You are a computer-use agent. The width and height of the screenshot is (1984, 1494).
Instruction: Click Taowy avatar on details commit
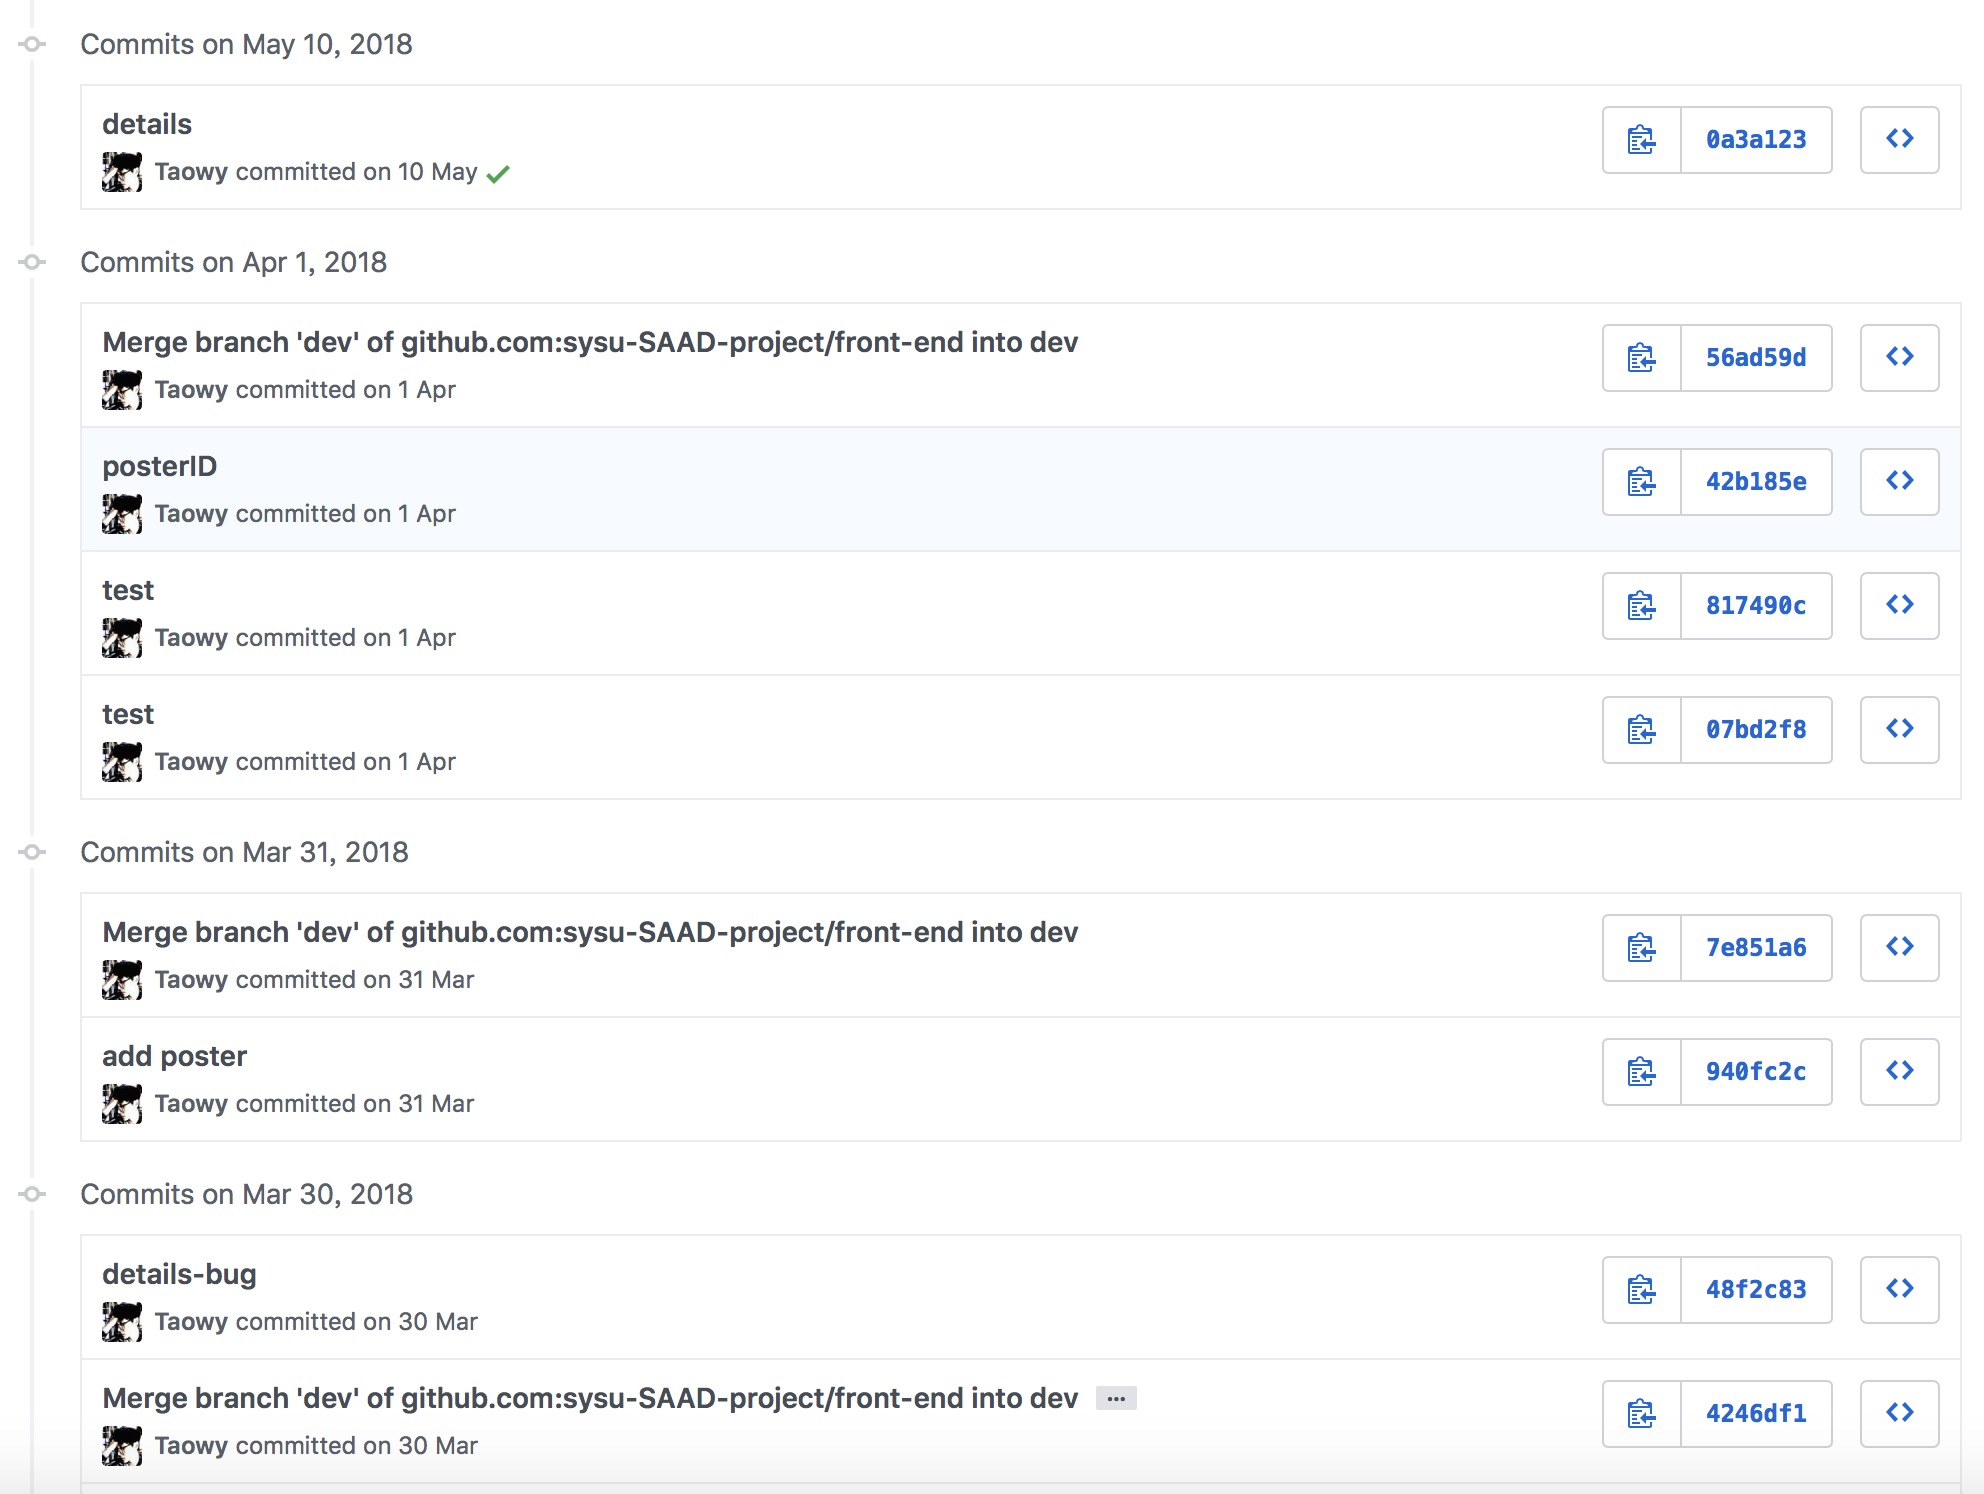pos(122,172)
